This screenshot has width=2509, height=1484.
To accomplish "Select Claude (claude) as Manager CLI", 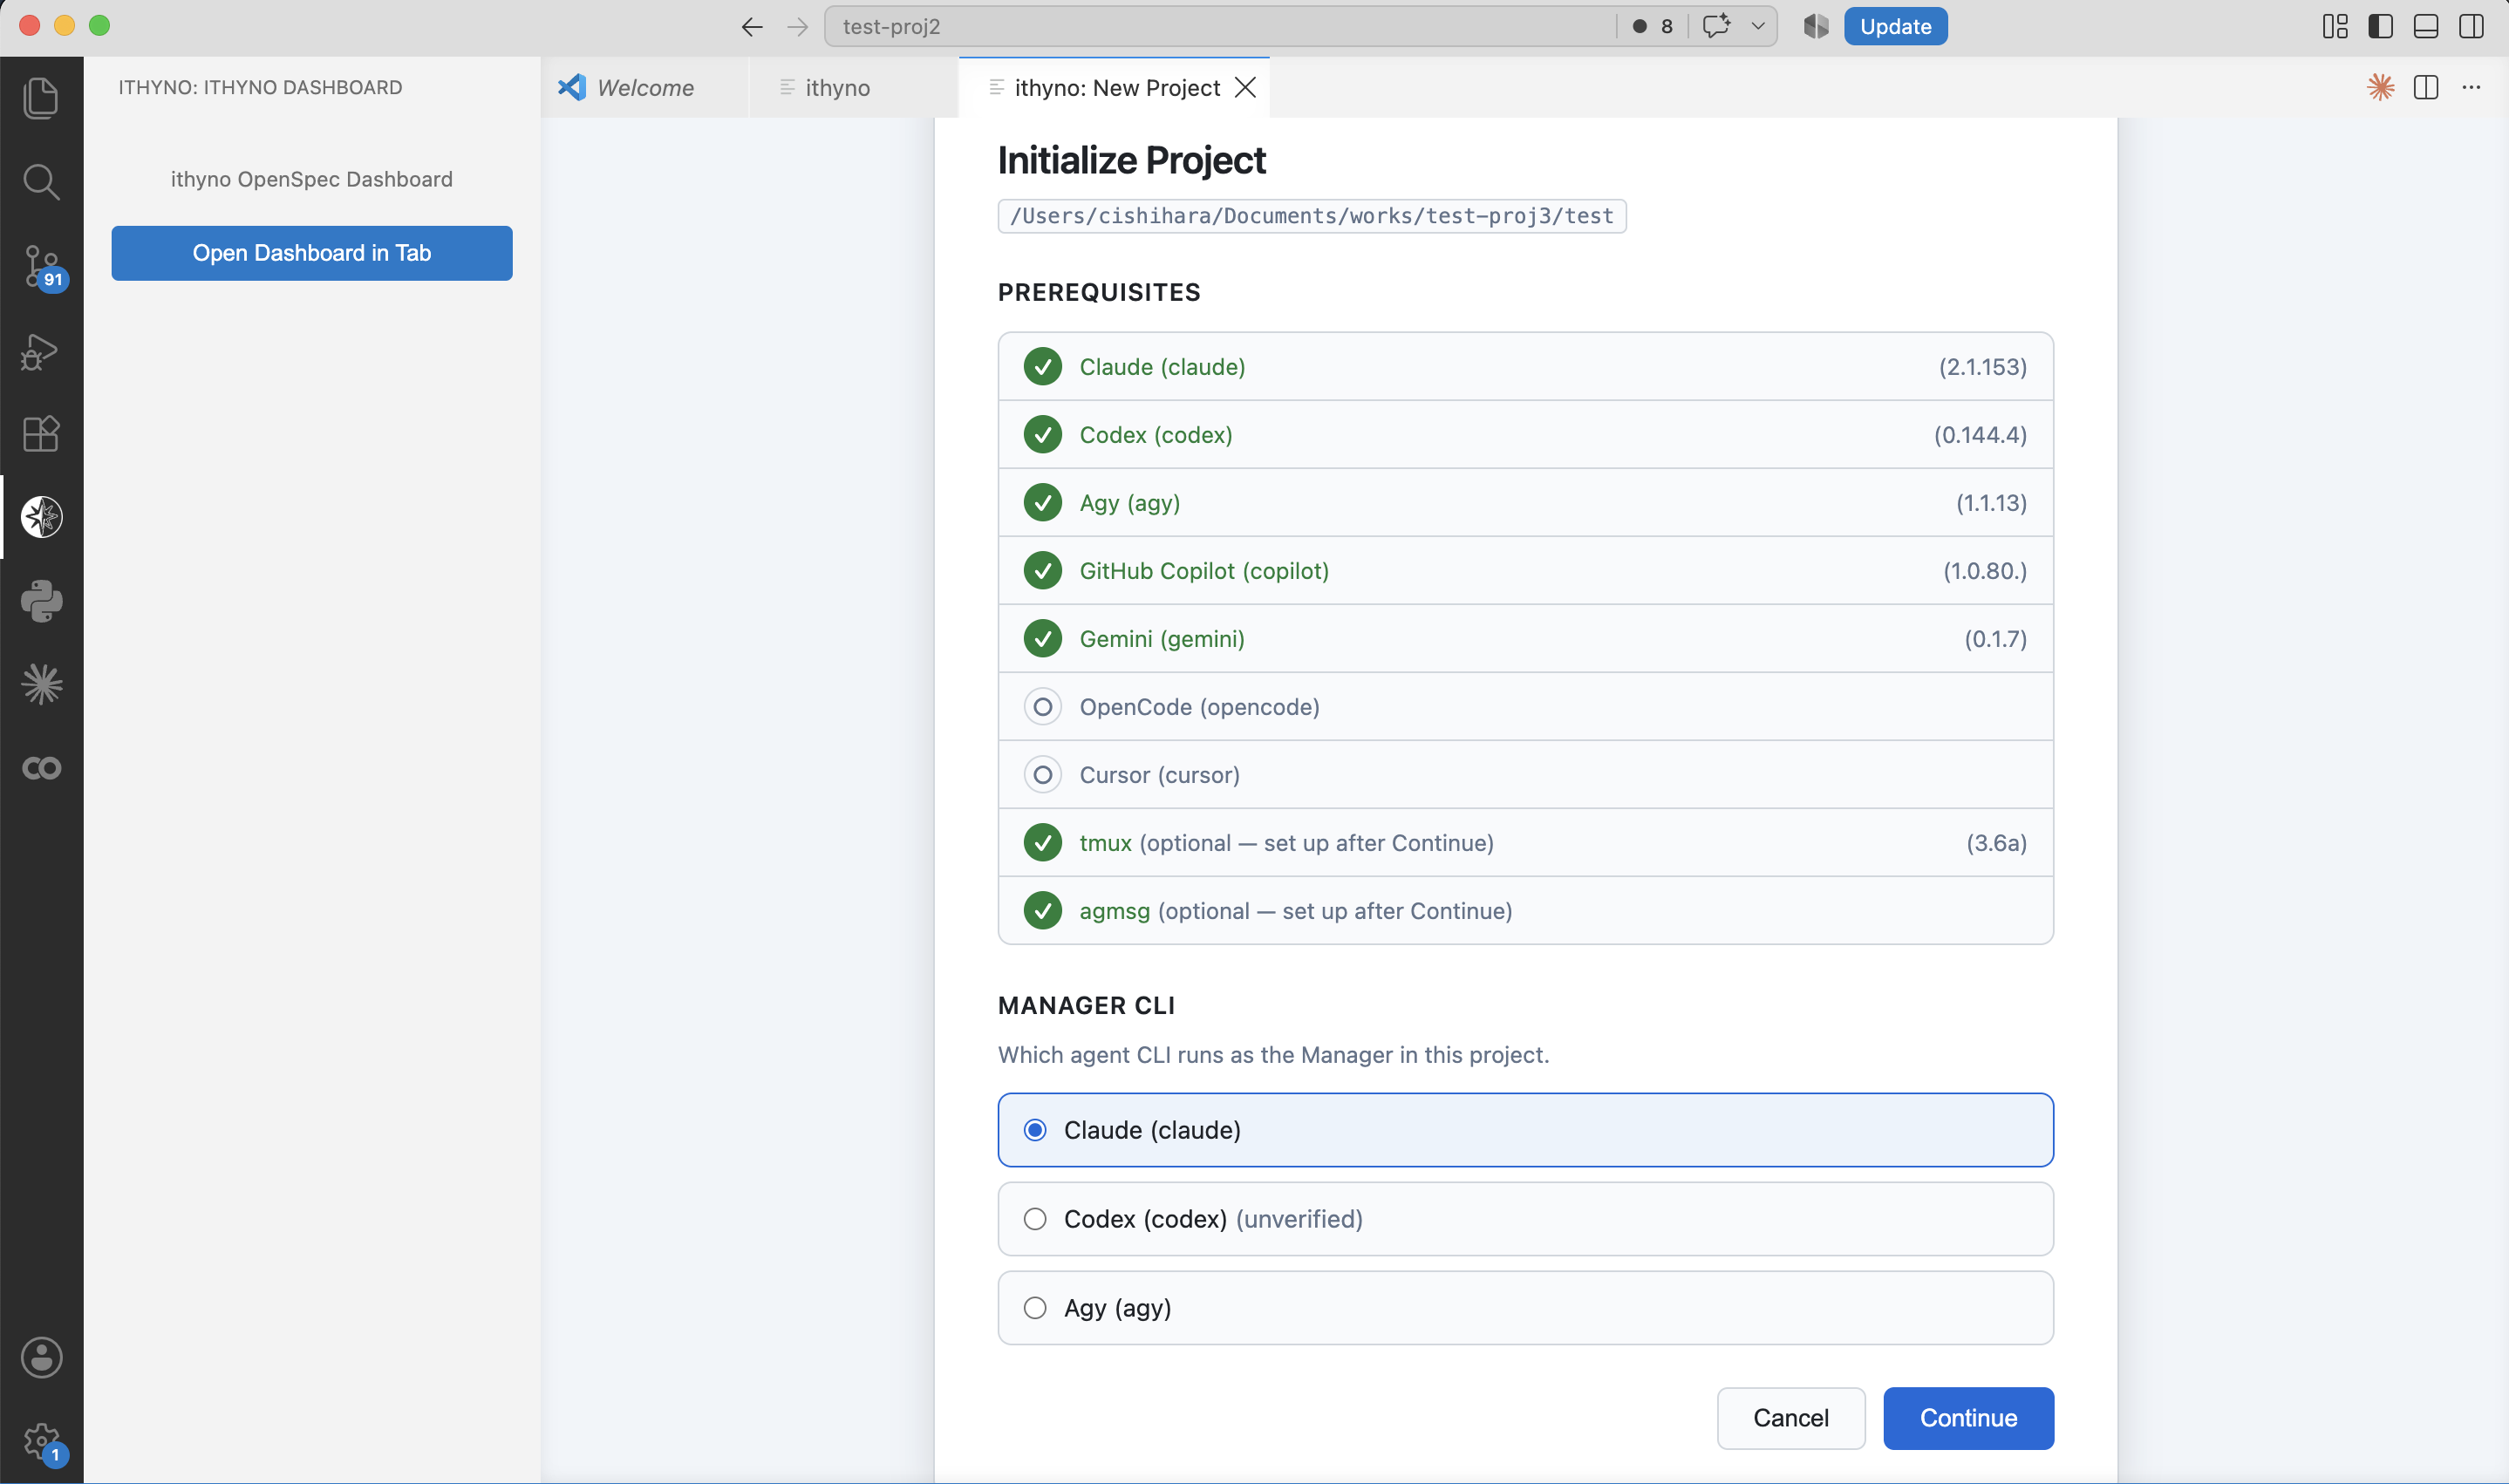I will coord(1525,1130).
